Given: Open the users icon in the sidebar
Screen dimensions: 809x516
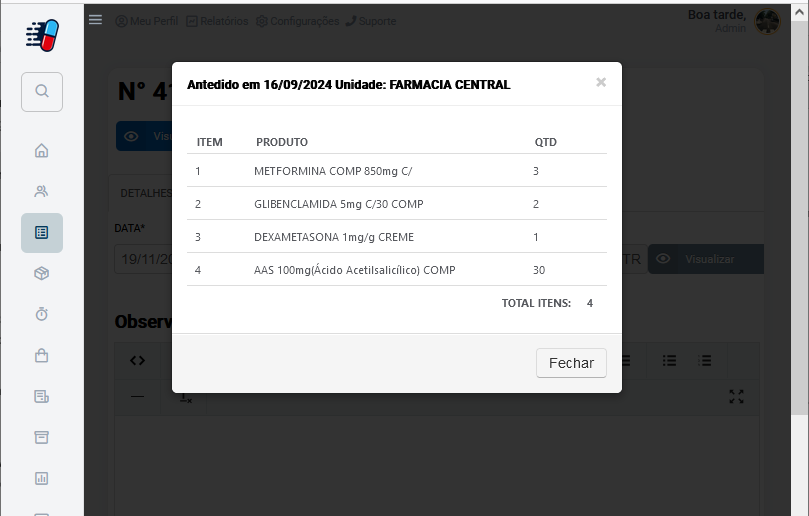Looking at the screenshot, I should 42,191.
